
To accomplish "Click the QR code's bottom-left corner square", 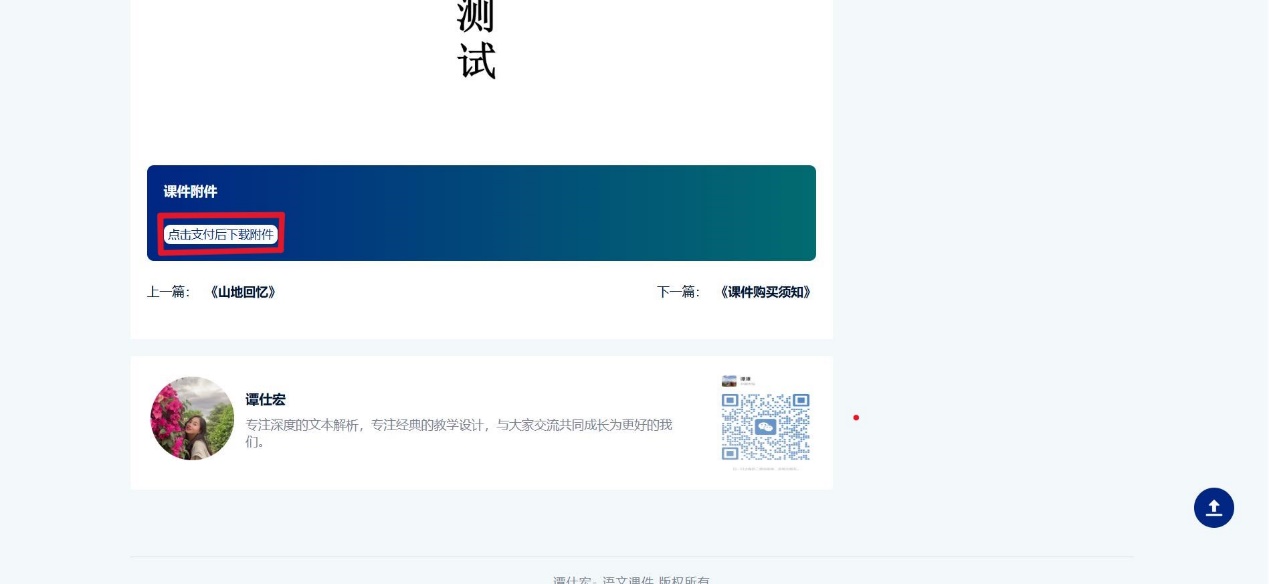I will point(731,452).
